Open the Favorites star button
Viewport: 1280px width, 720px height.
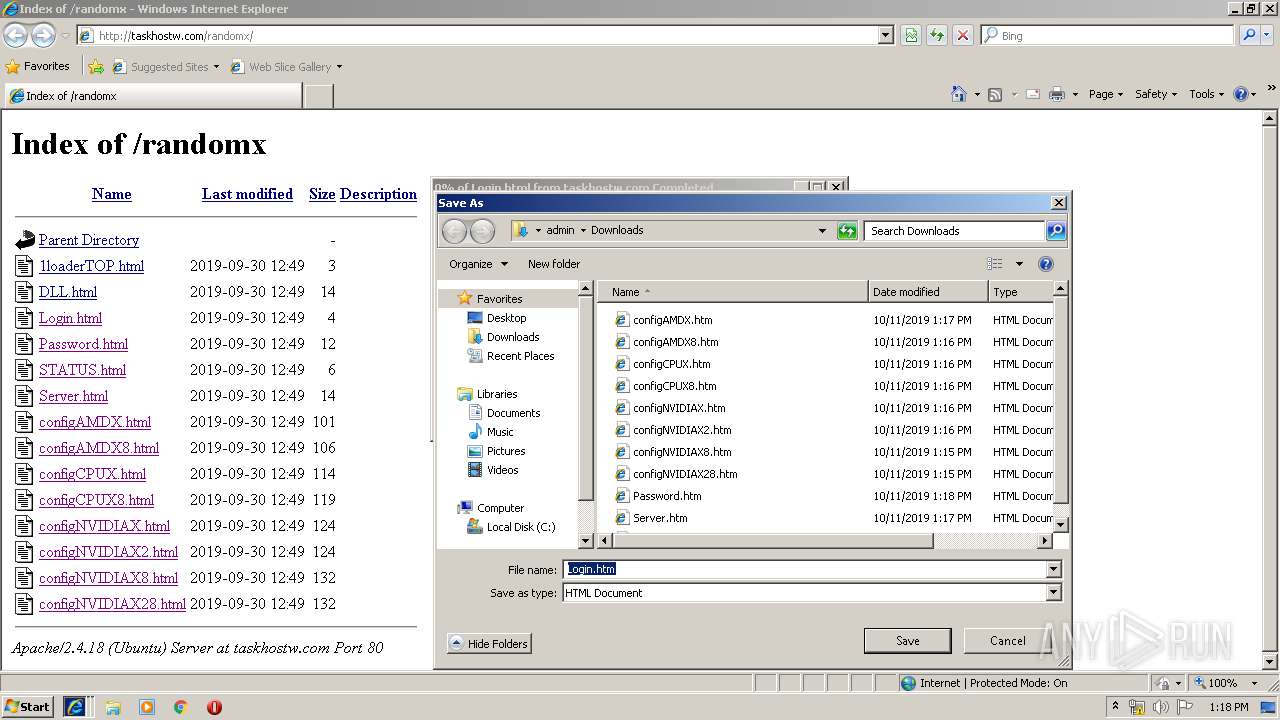coord(38,66)
